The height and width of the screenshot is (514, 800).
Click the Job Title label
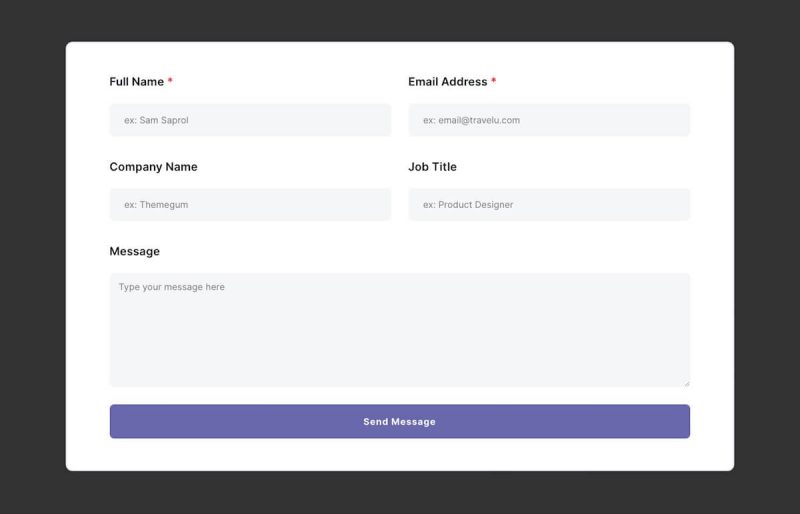pos(432,167)
